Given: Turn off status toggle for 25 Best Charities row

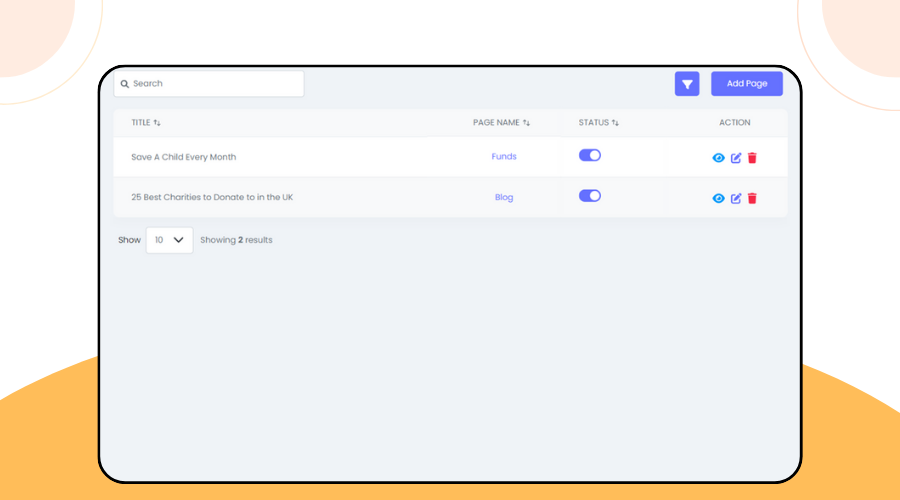Looking at the screenshot, I should coord(590,196).
